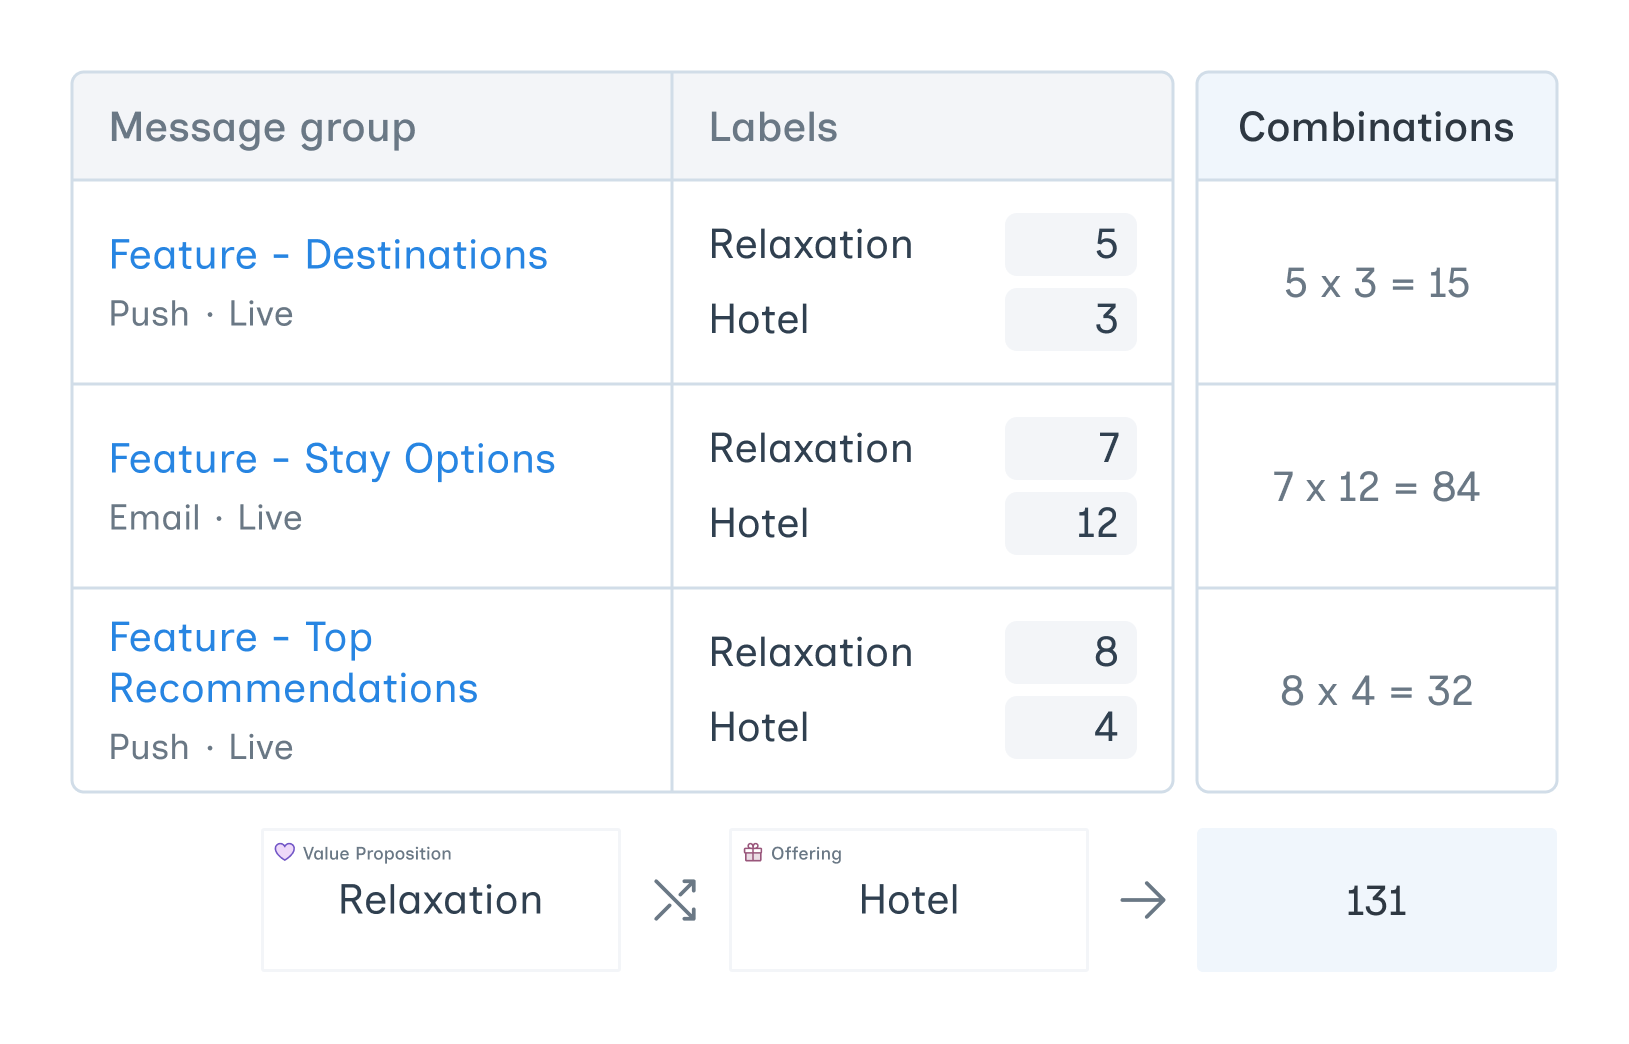Click Hotel count 3 for Destinations
1629x1044 pixels.
(x=1071, y=320)
